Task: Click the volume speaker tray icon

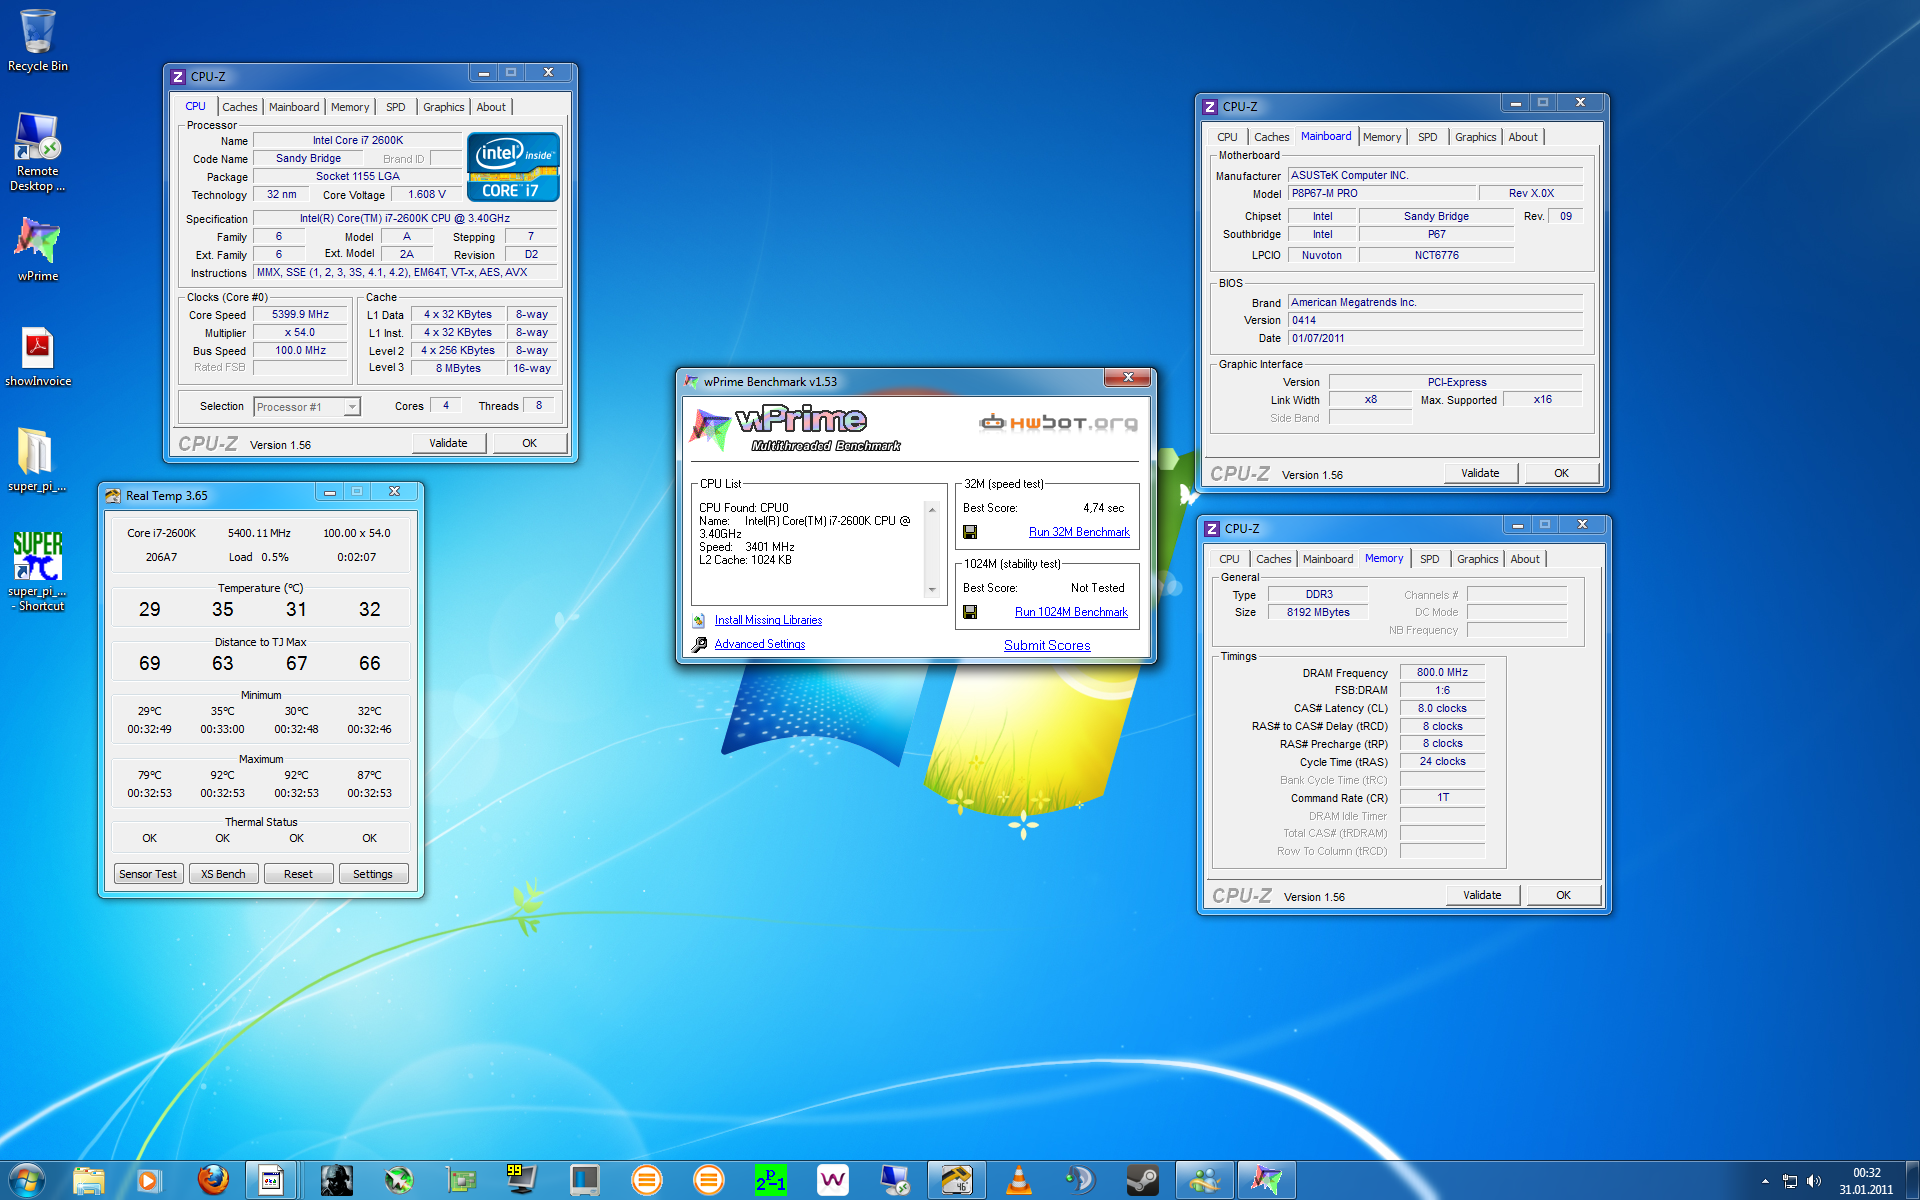Action: [1814, 1182]
